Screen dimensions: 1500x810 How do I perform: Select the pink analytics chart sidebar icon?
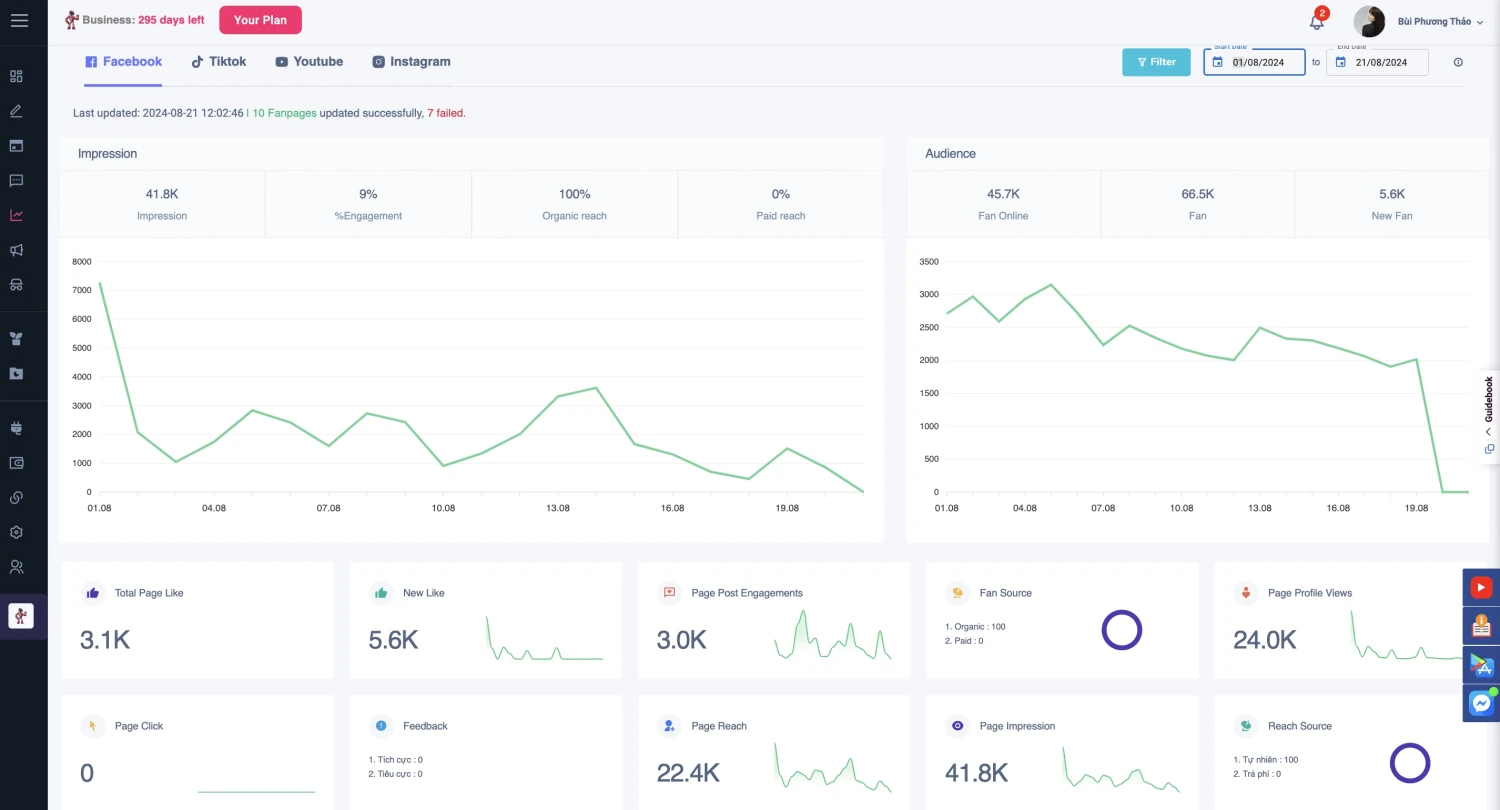coord(16,215)
